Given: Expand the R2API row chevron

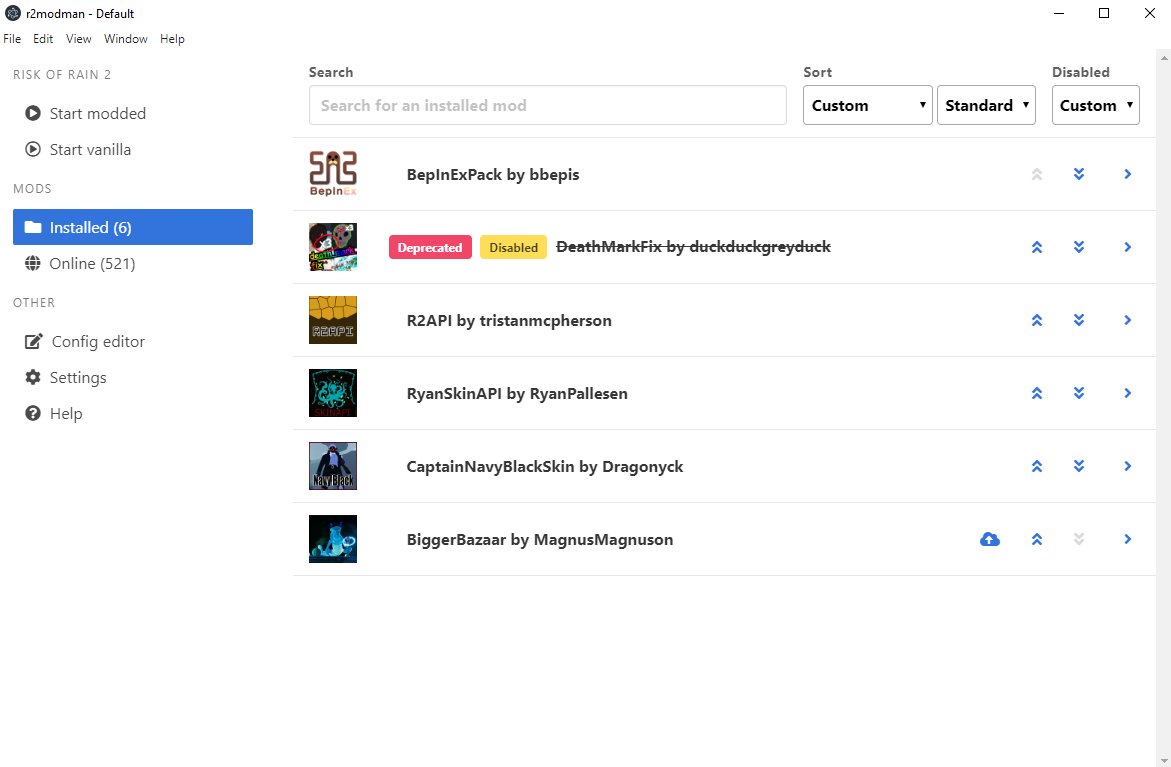Looking at the screenshot, I should click(1128, 320).
